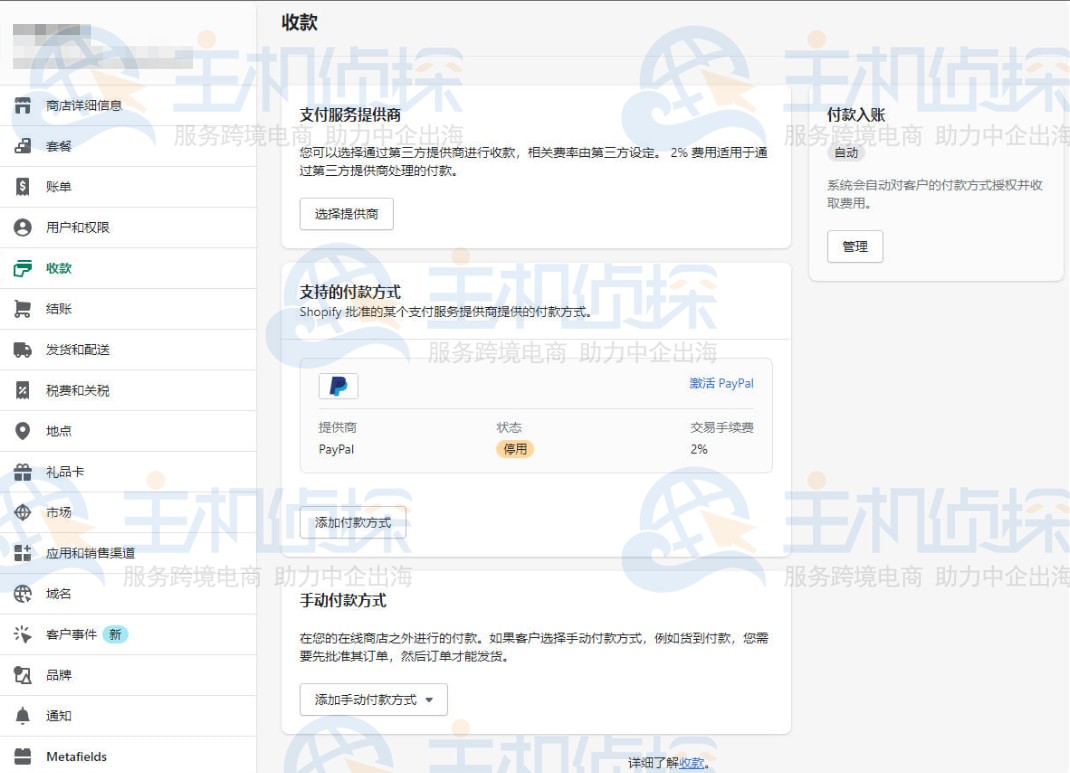Click the 选择提供商 button
This screenshot has height=773, width=1070.
pyautogui.click(x=345, y=214)
